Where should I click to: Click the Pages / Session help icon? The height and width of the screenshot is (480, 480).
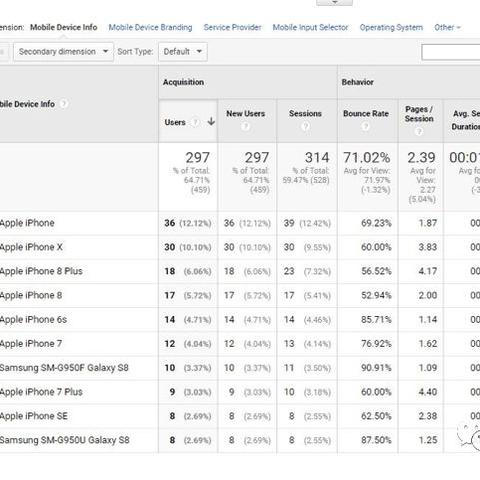[419, 131]
